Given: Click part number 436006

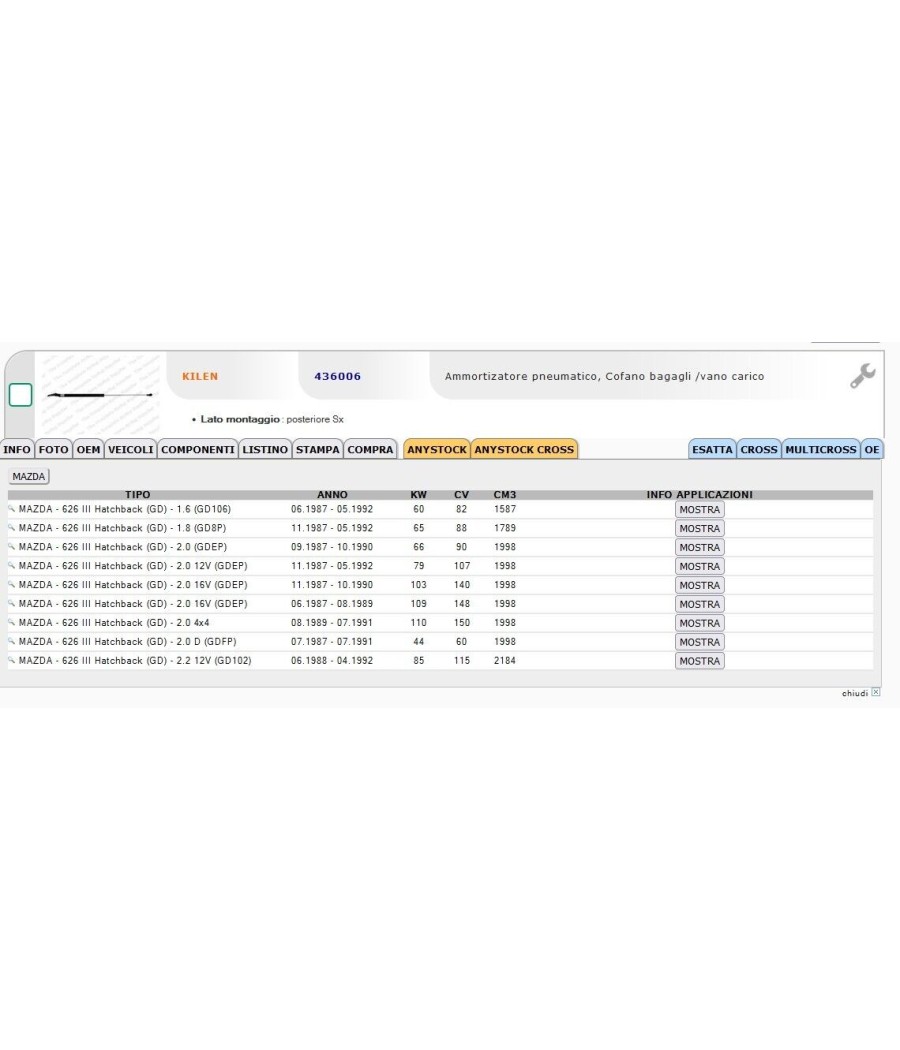Looking at the screenshot, I should (x=338, y=376).
